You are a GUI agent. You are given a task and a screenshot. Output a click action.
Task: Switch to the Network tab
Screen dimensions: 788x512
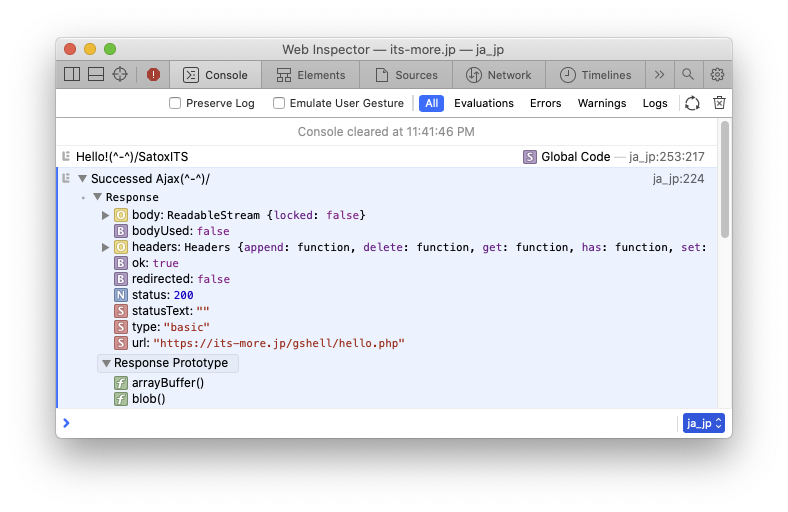click(x=499, y=75)
